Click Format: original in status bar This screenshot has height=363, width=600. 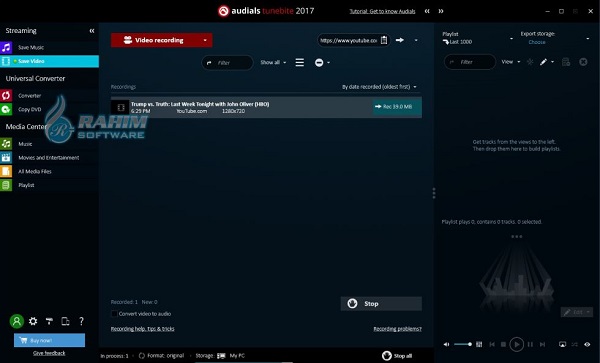click(161, 356)
